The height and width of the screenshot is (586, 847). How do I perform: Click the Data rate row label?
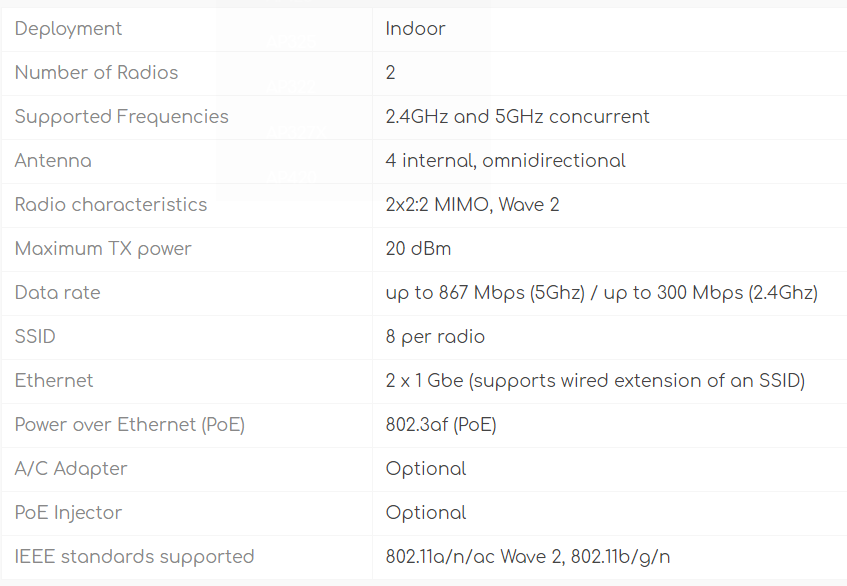[x=57, y=293]
